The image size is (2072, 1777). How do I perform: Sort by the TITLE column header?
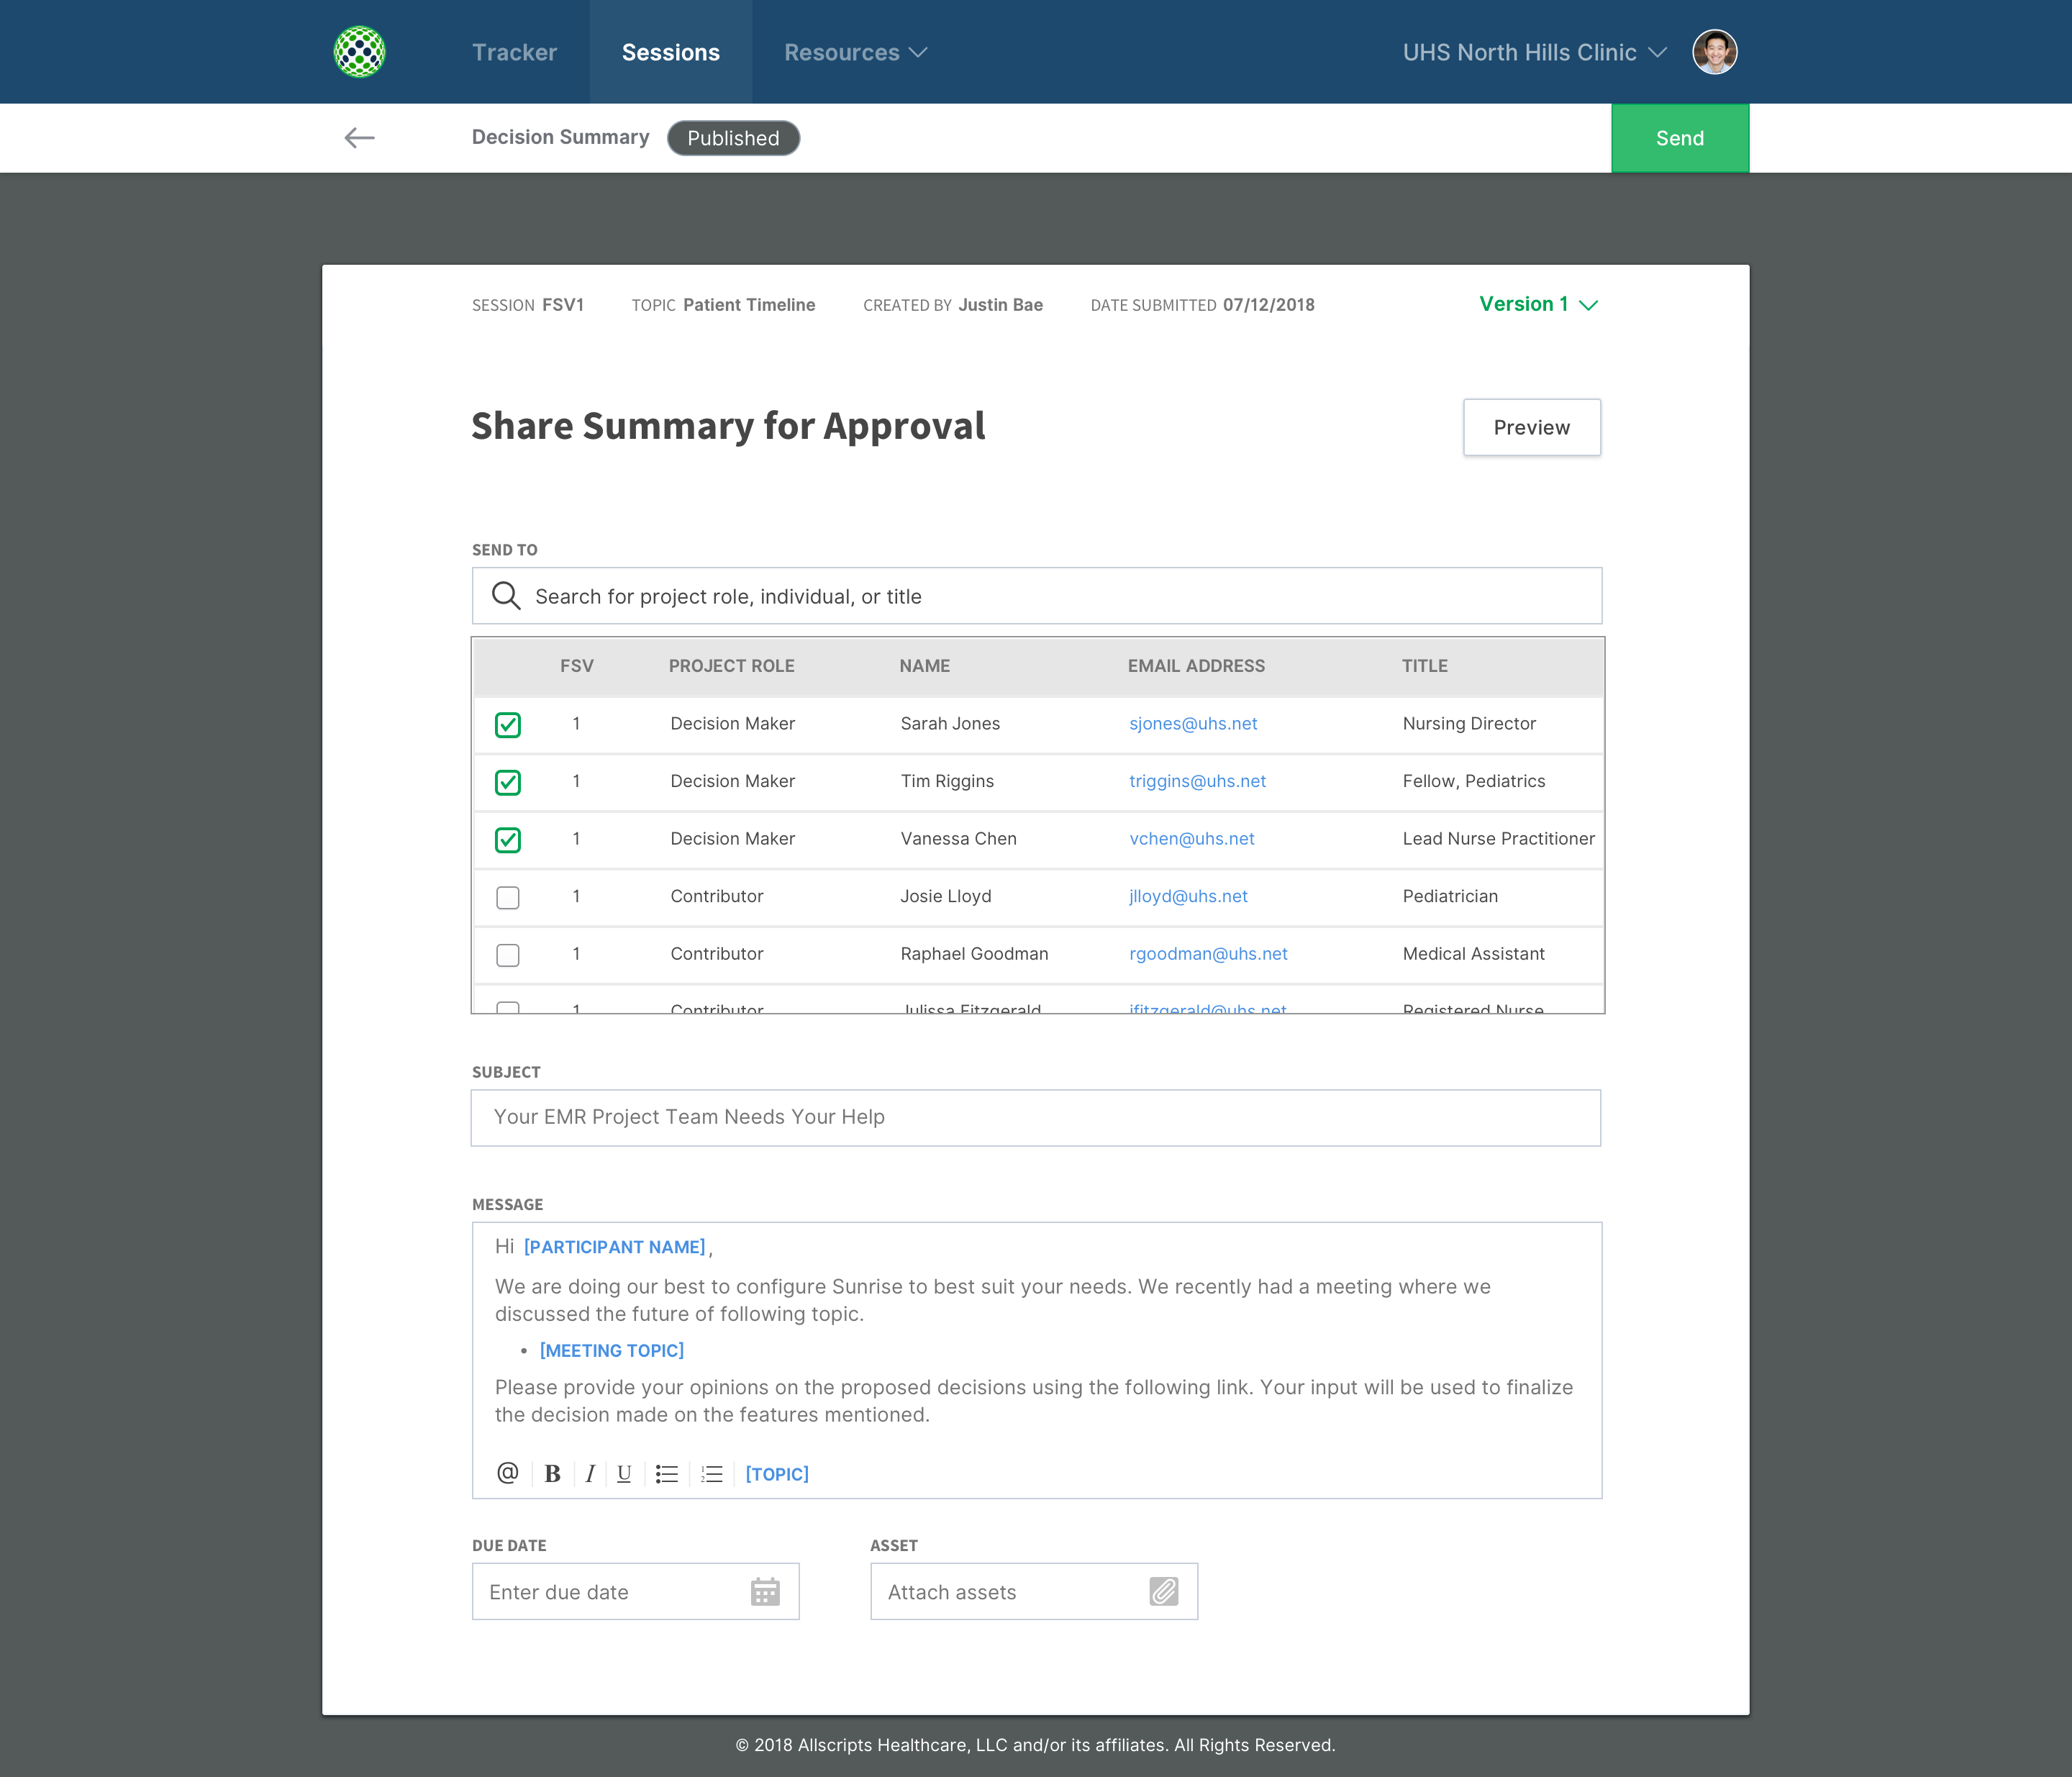click(1425, 666)
